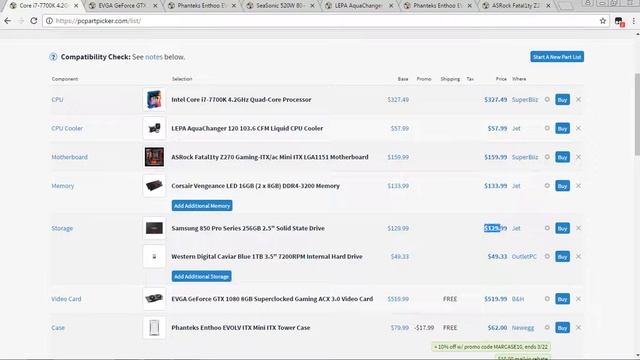
Task: Open the Intel Core i7-7700K product thumbnail
Action: [154, 100]
